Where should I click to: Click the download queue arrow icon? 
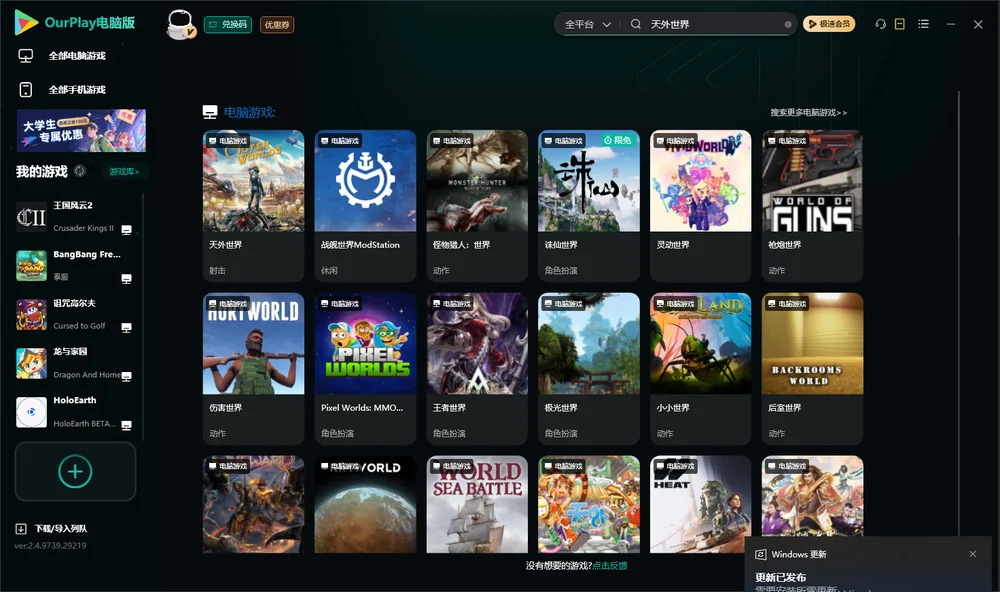20,528
